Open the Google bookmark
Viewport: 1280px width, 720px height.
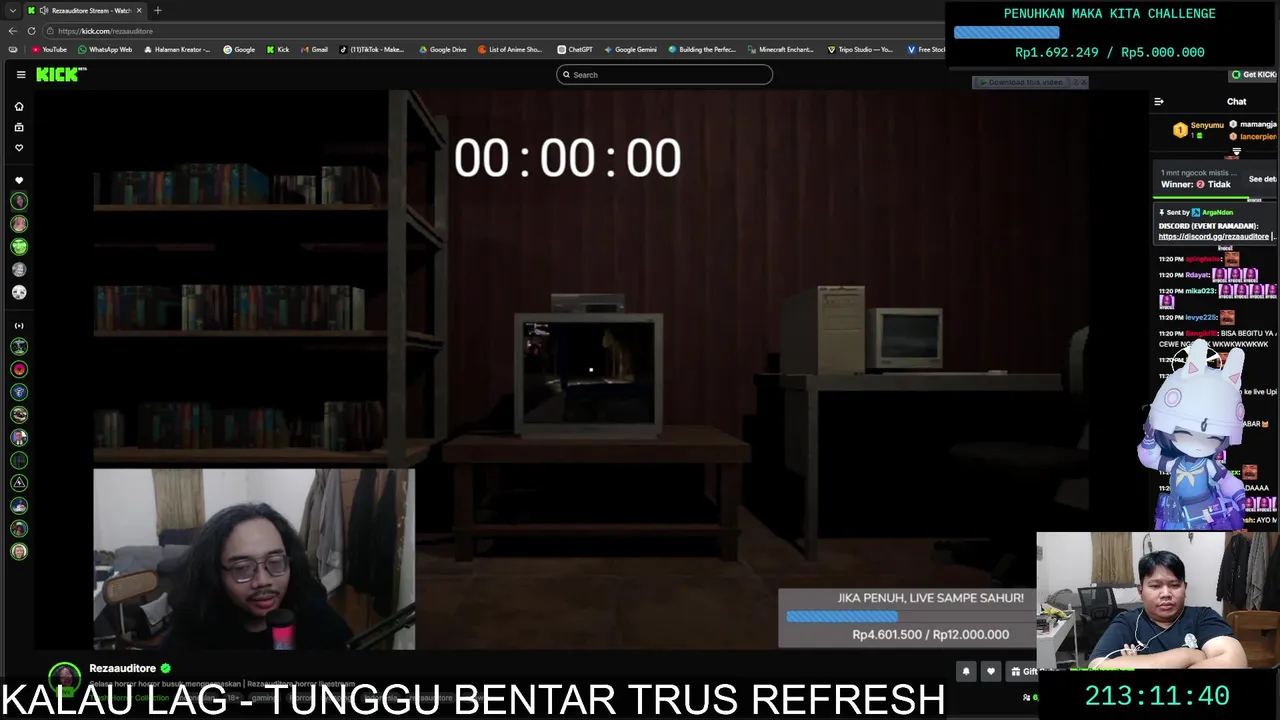click(239, 49)
